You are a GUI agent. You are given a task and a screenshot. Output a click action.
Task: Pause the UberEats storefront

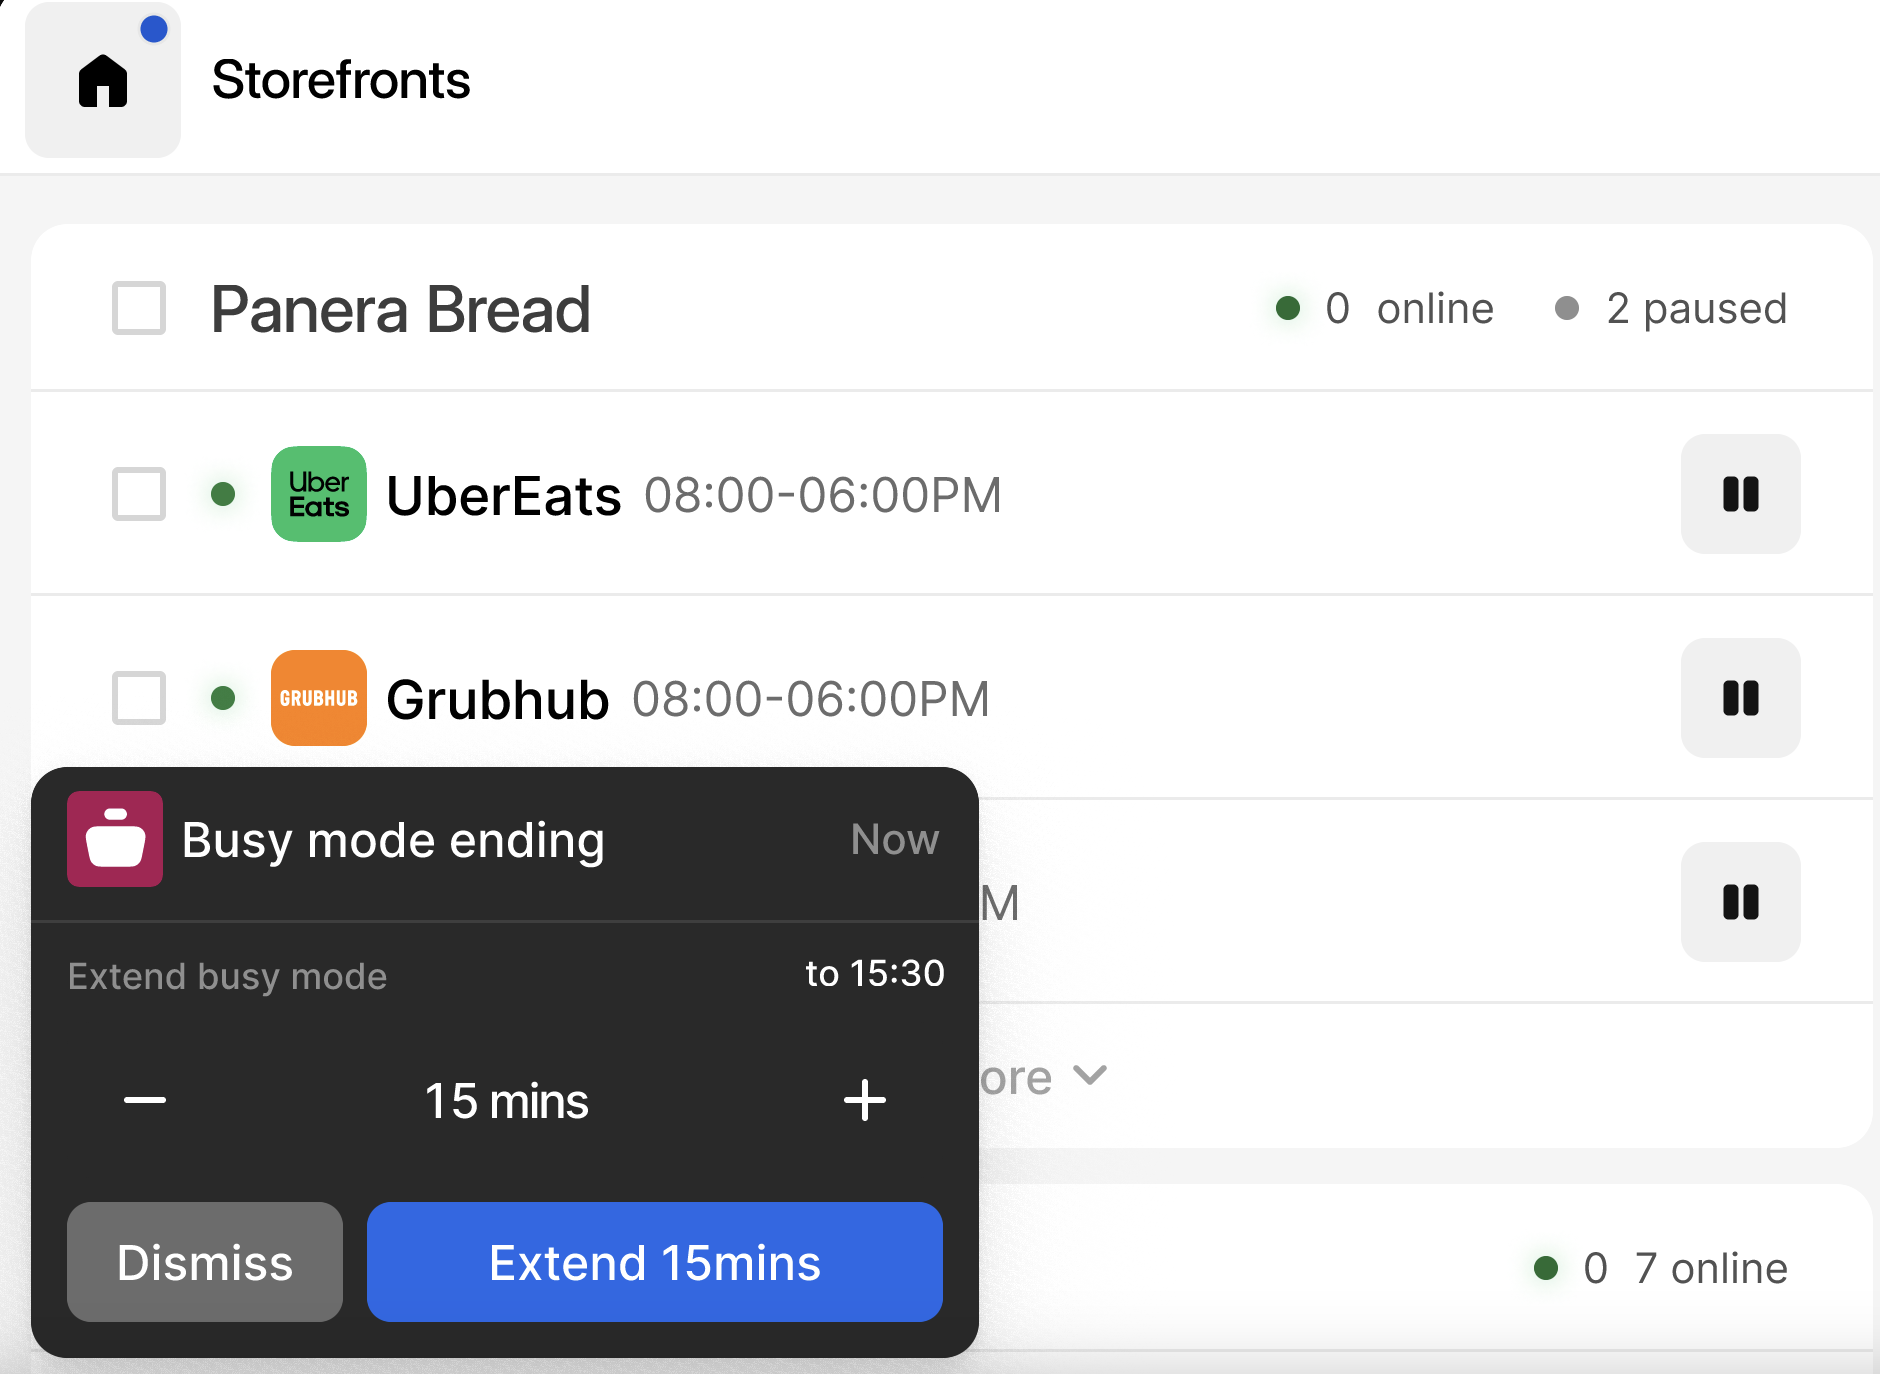coord(1740,494)
